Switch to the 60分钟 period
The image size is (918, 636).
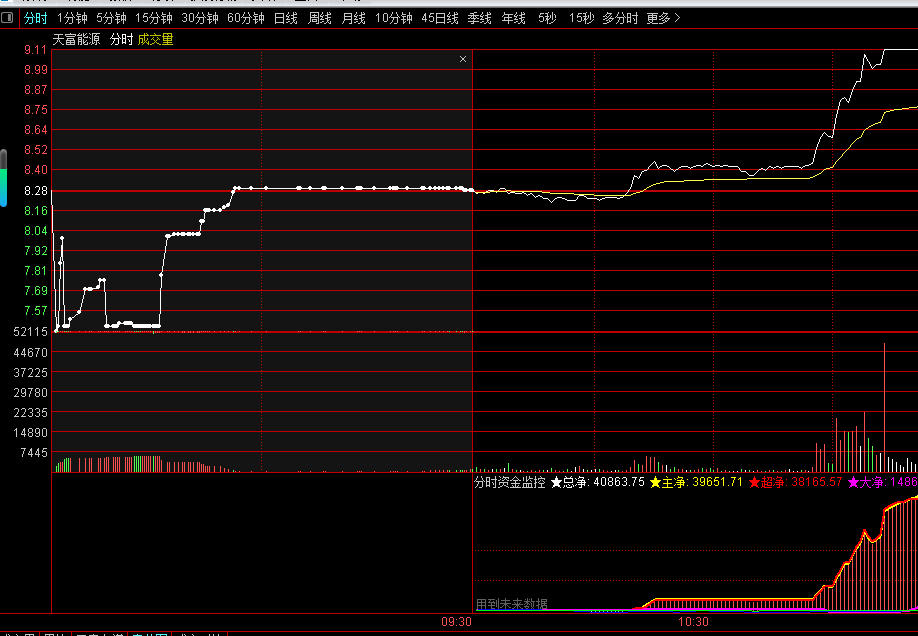(x=245, y=18)
